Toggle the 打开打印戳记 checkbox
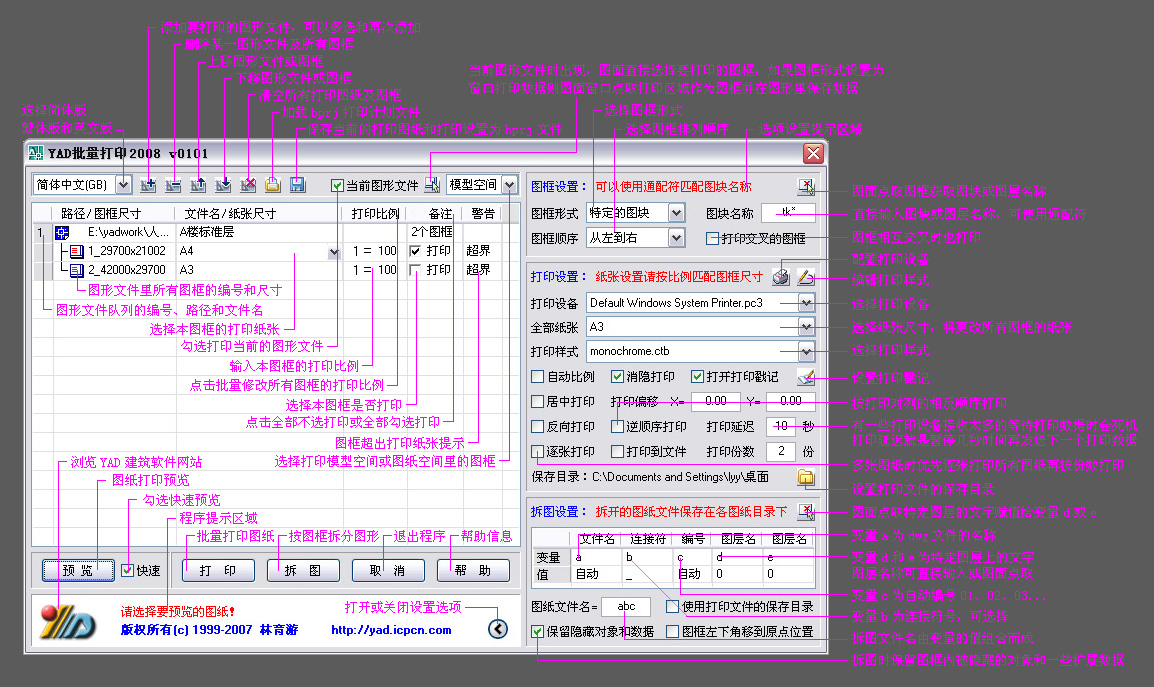Screen dimensions: 1154x687 point(697,377)
